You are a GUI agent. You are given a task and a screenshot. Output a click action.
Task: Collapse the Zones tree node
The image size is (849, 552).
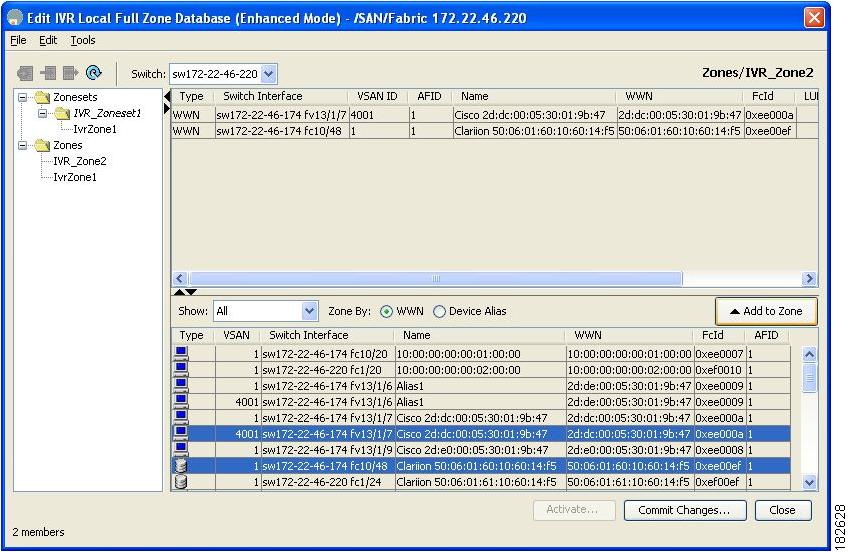(24, 145)
